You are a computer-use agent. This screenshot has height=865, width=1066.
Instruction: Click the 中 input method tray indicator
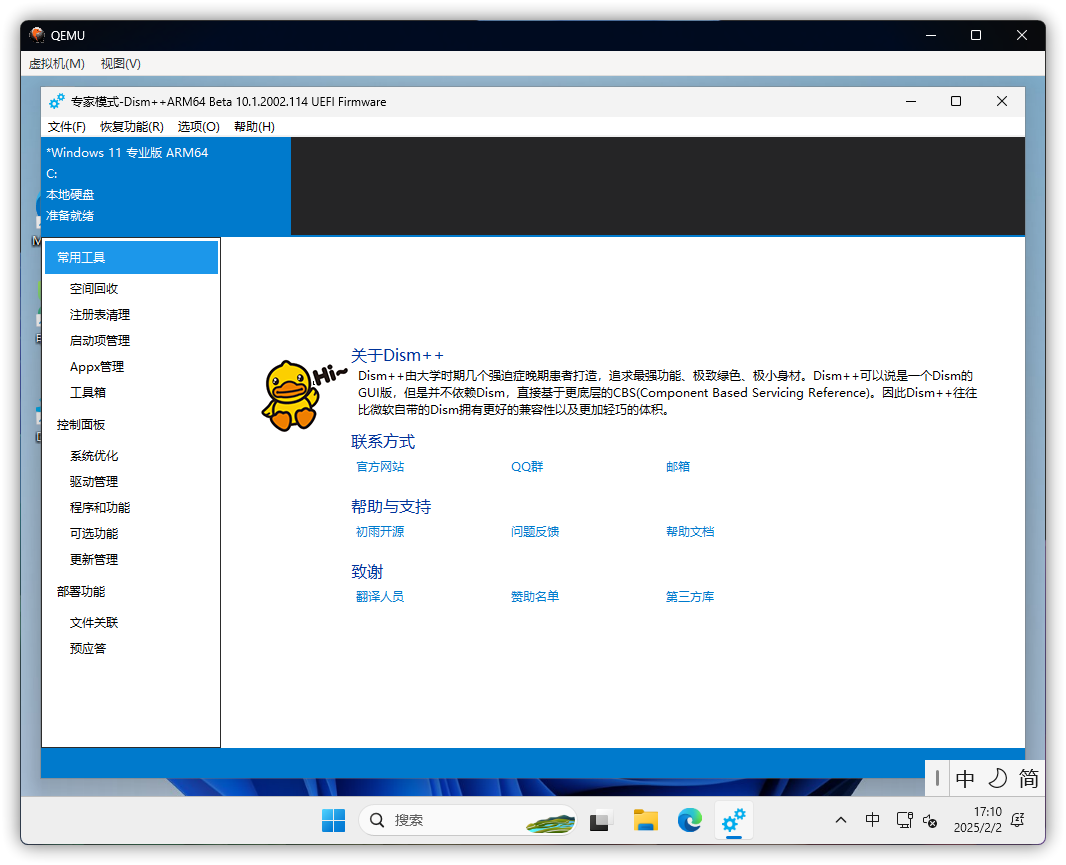[x=872, y=820]
